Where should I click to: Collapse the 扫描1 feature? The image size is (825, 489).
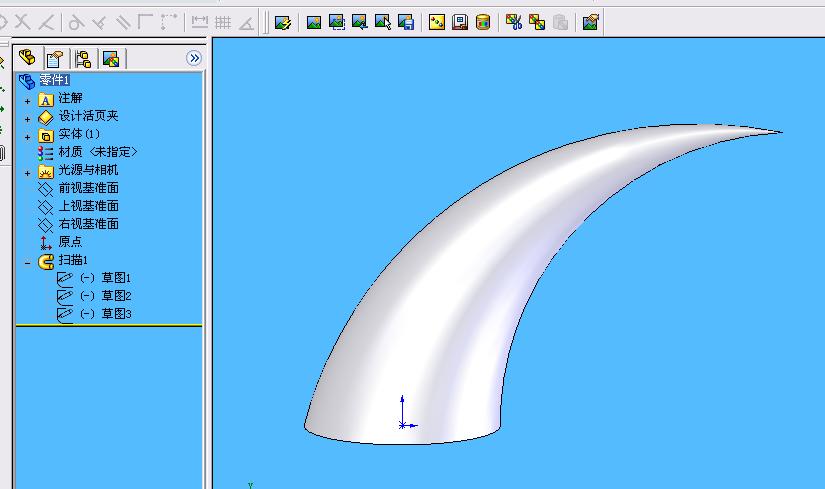27,263
